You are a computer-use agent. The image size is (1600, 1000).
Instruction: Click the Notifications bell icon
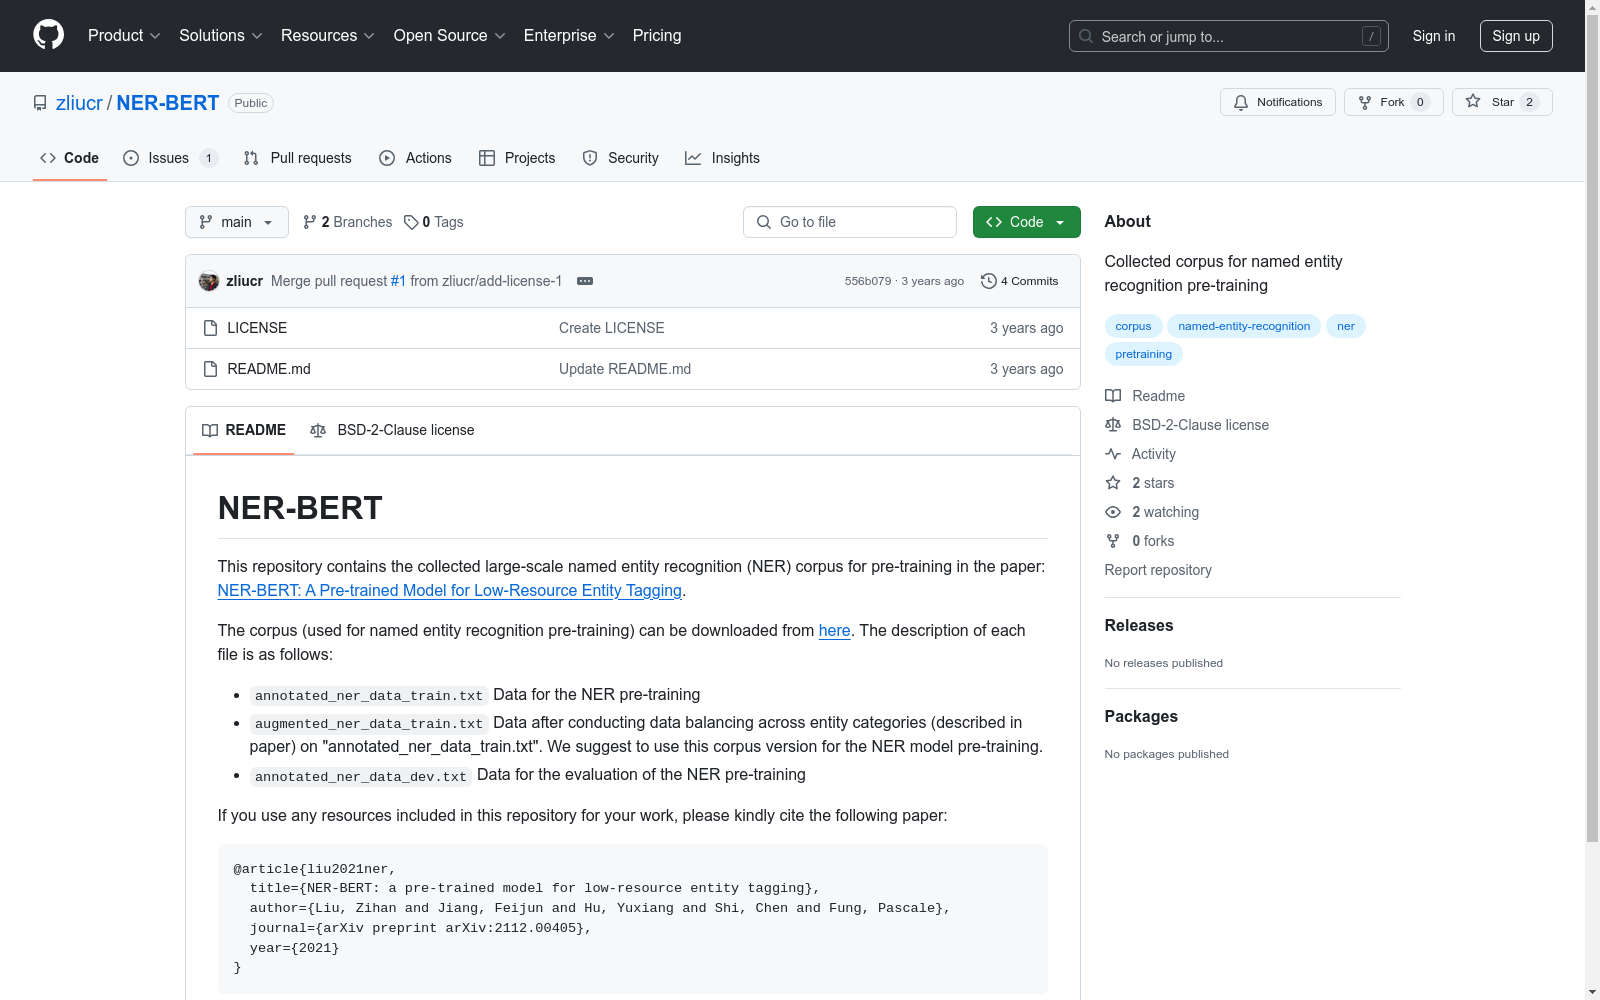1241,102
